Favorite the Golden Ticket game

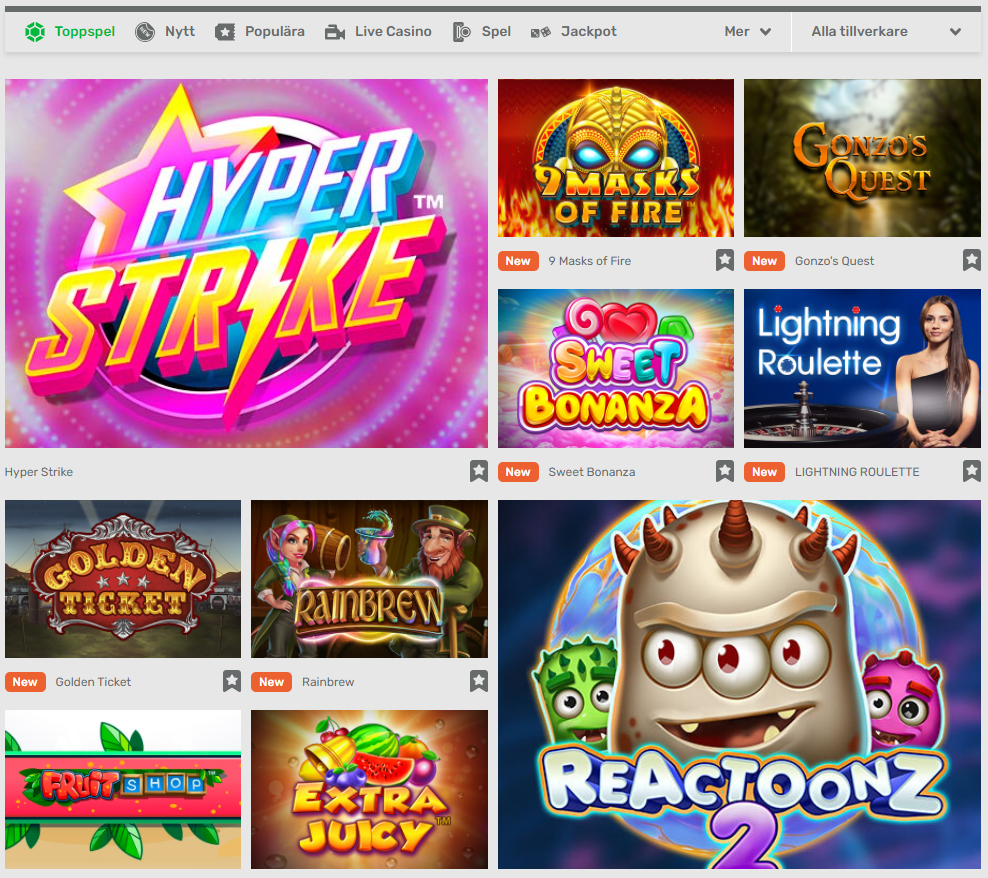(x=232, y=681)
